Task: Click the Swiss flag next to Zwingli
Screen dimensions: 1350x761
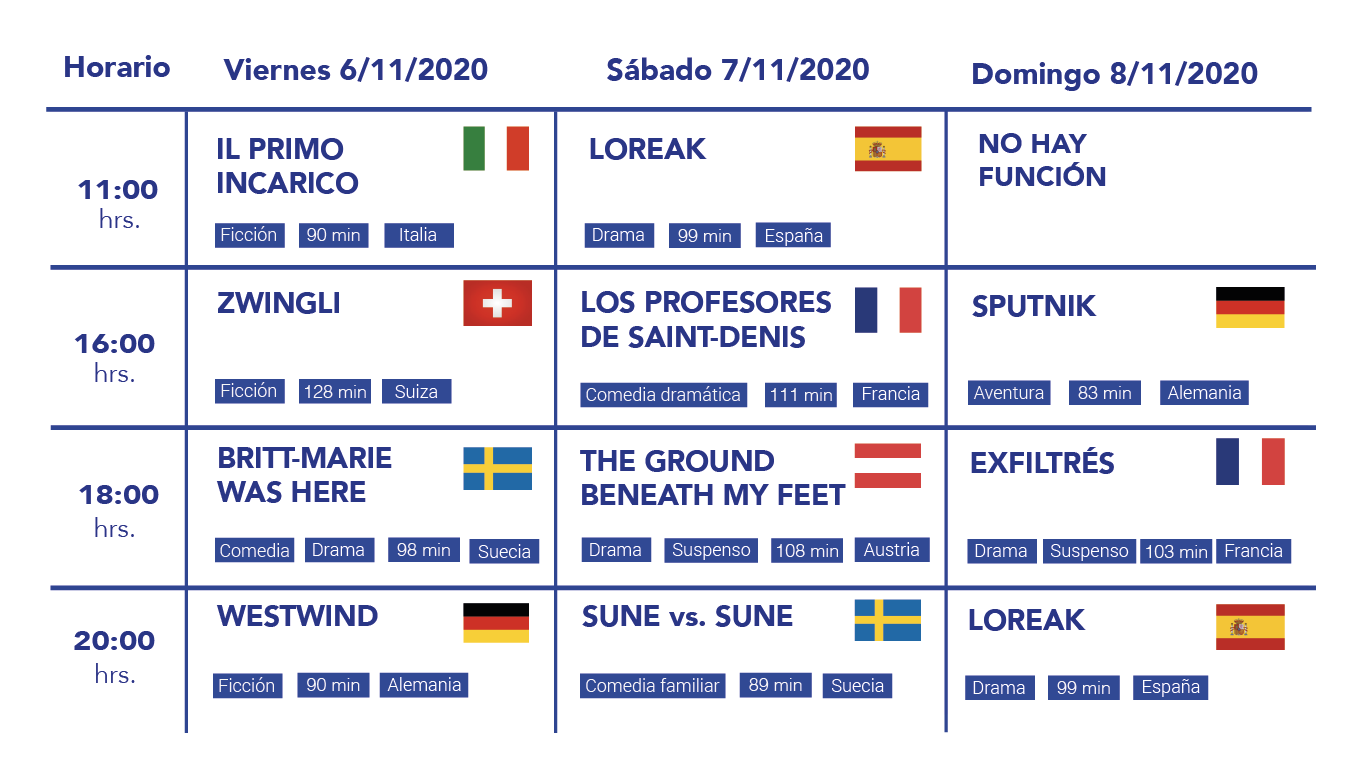Action: click(x=497, y=303)
